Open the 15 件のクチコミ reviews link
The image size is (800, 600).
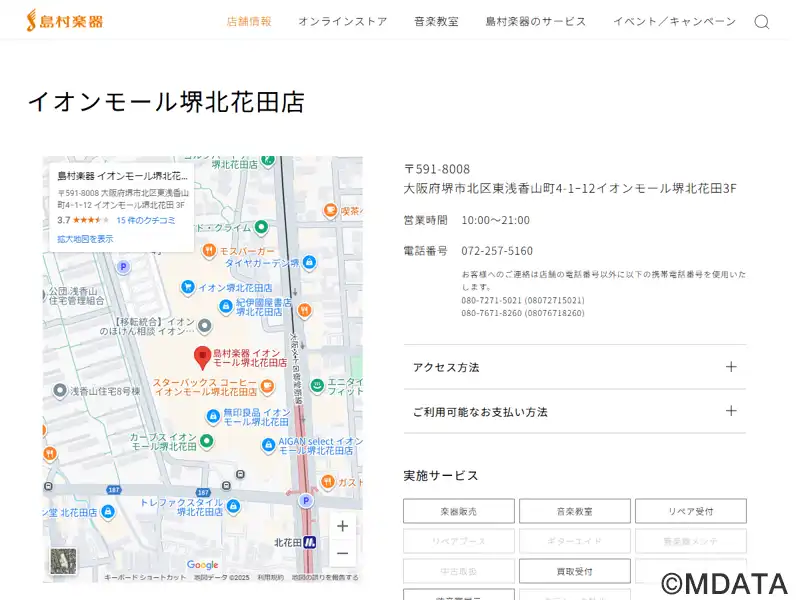point(145,220)
